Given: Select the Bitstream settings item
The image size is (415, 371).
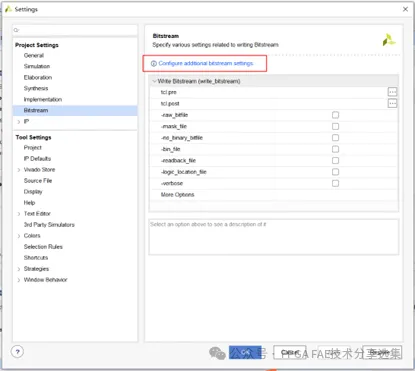Looking at the screenshot, I should 75,110.
